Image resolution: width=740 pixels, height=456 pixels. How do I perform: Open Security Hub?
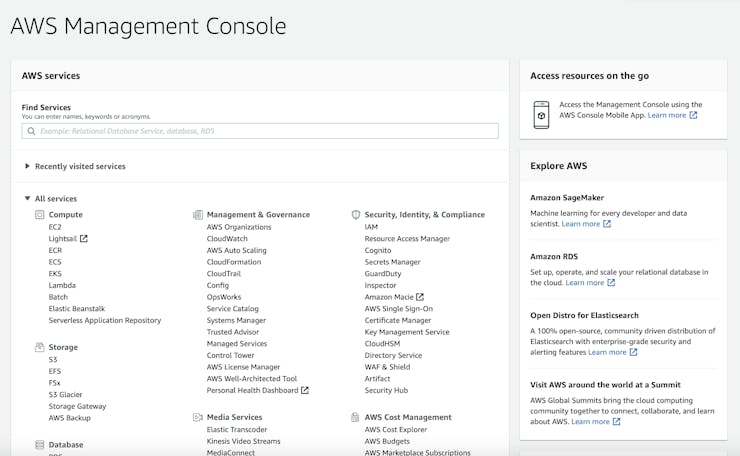point(386,391)
